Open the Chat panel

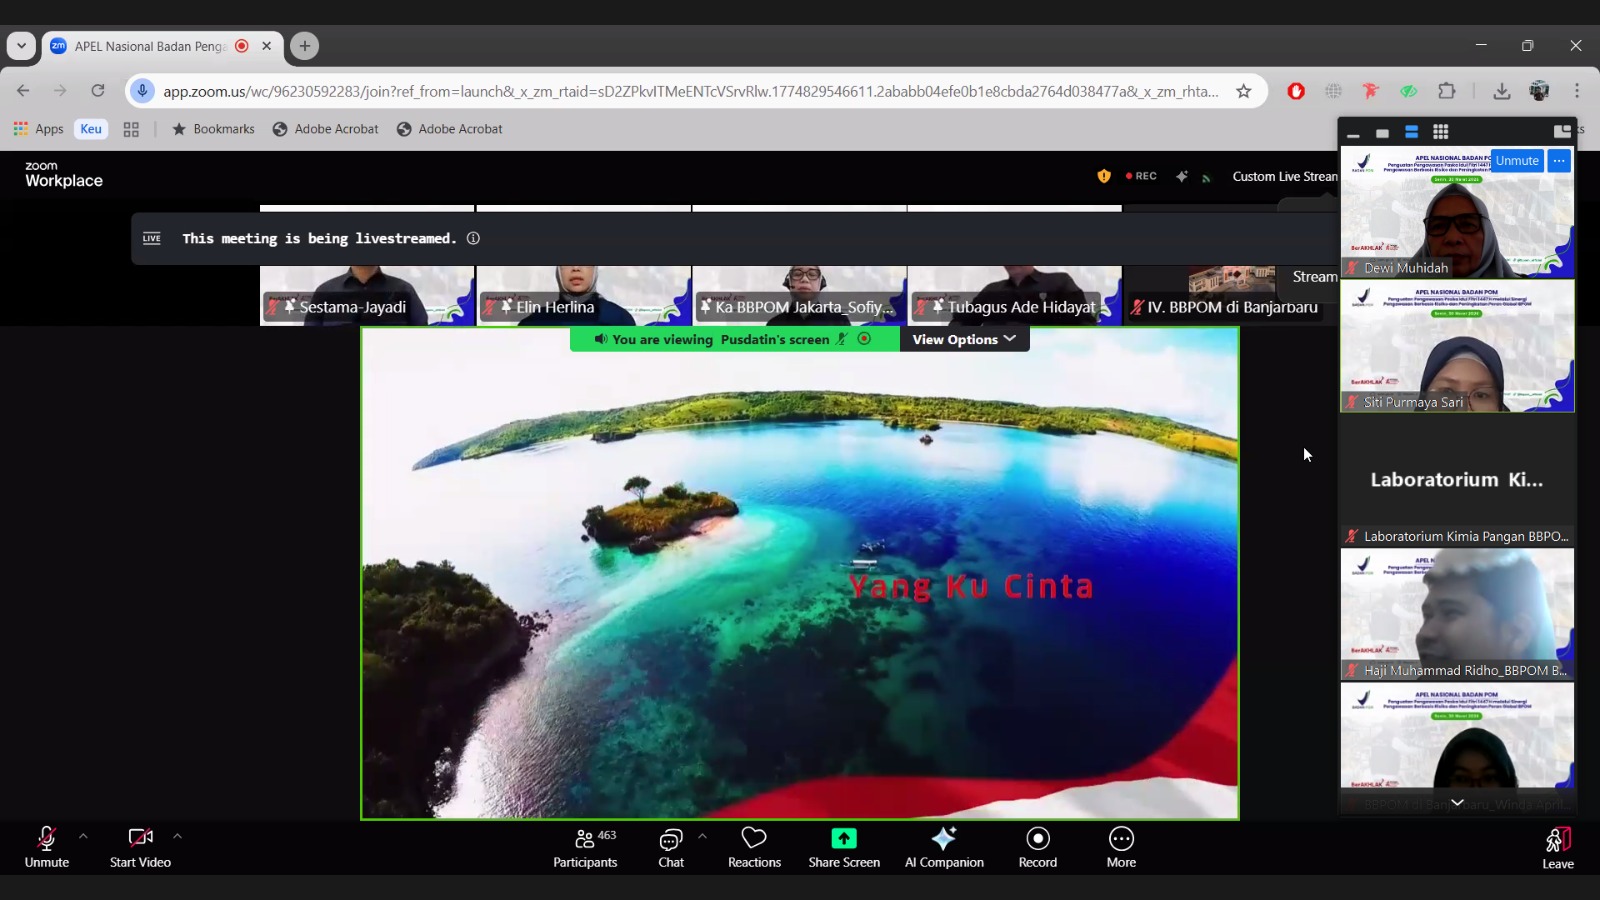671,847
